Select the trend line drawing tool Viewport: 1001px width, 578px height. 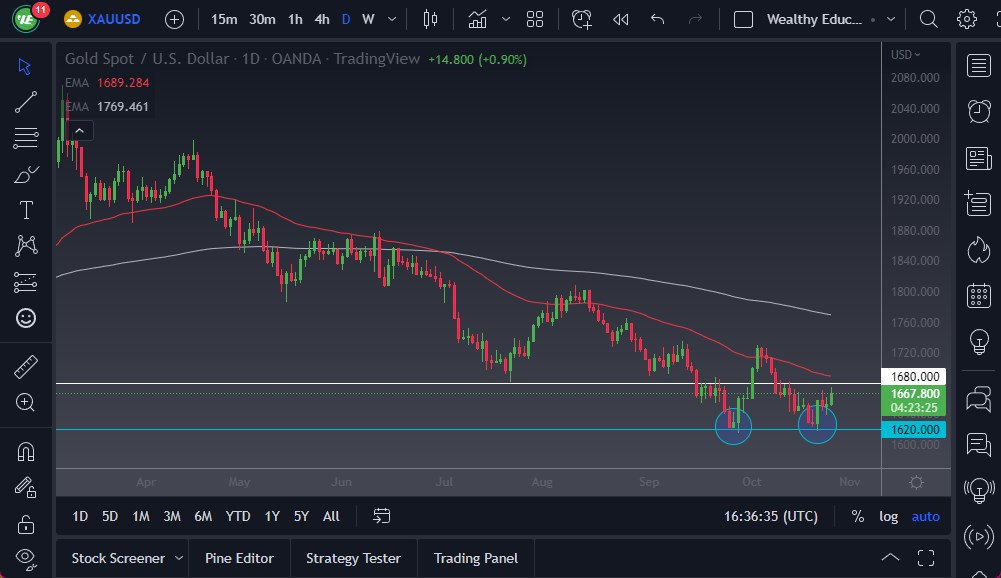[x=26, y=101]
